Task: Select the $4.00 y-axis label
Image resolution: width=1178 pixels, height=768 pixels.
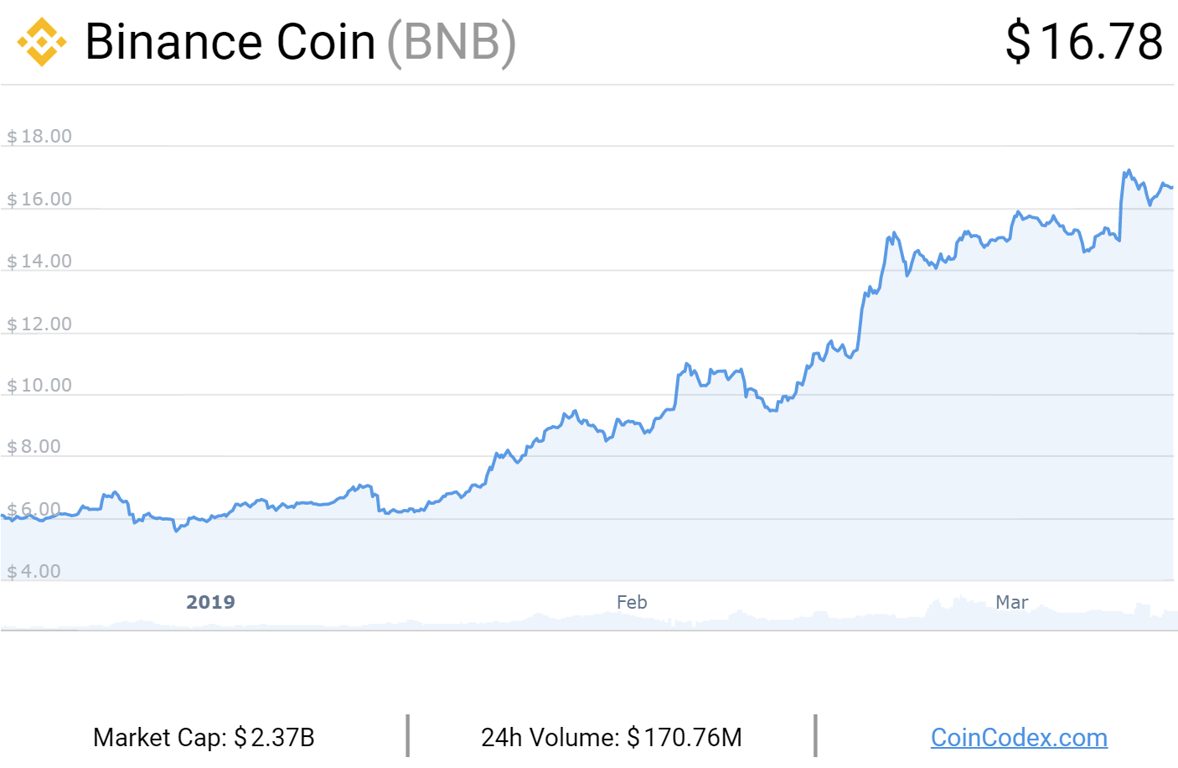Action: (34, 572)
